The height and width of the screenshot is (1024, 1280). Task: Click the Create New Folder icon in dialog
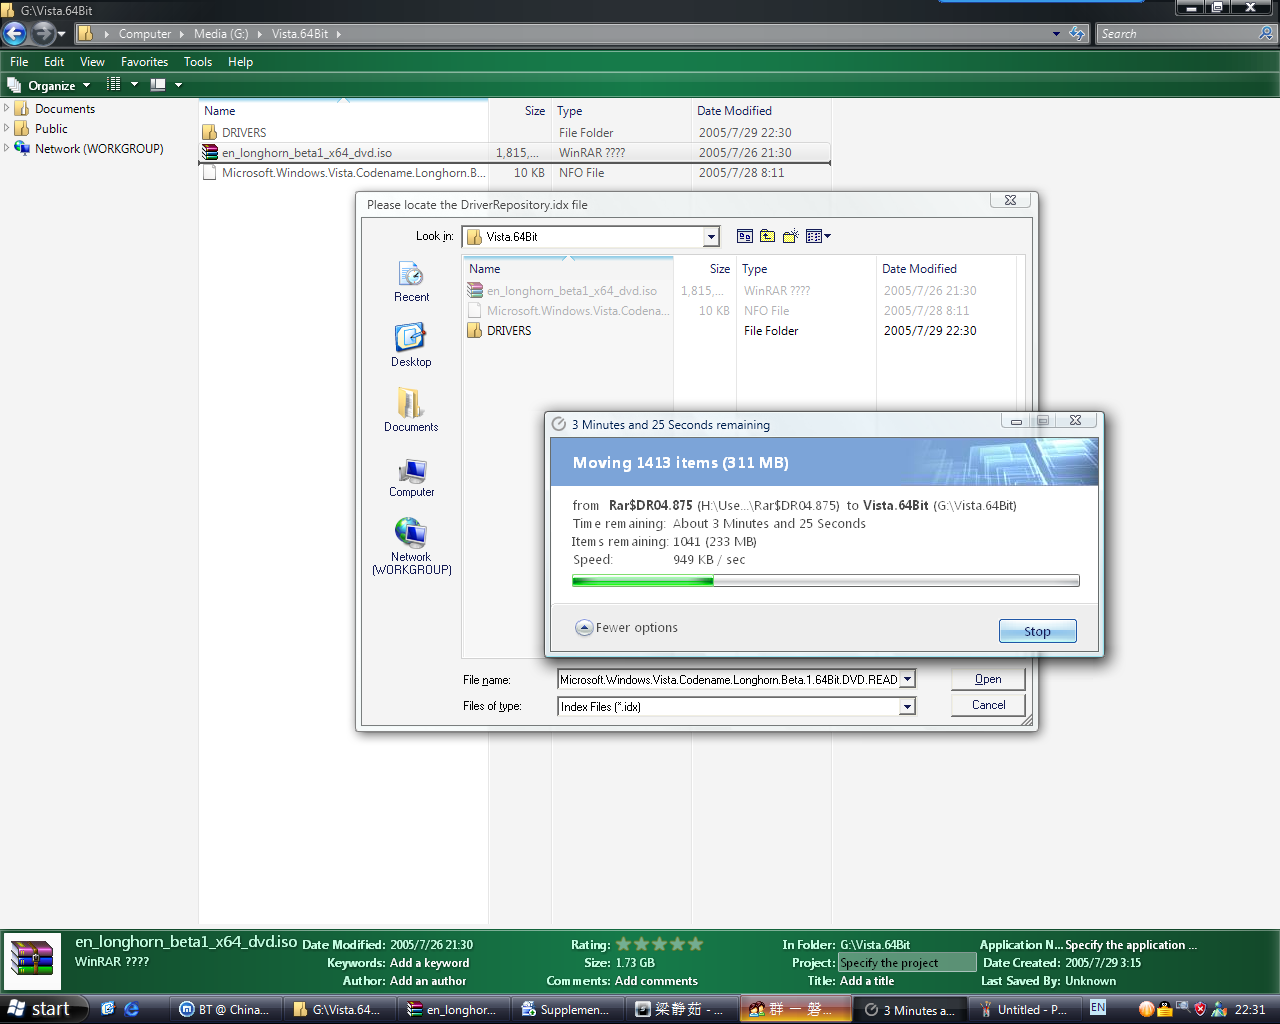pyautogui.click(x=791, y=237)
